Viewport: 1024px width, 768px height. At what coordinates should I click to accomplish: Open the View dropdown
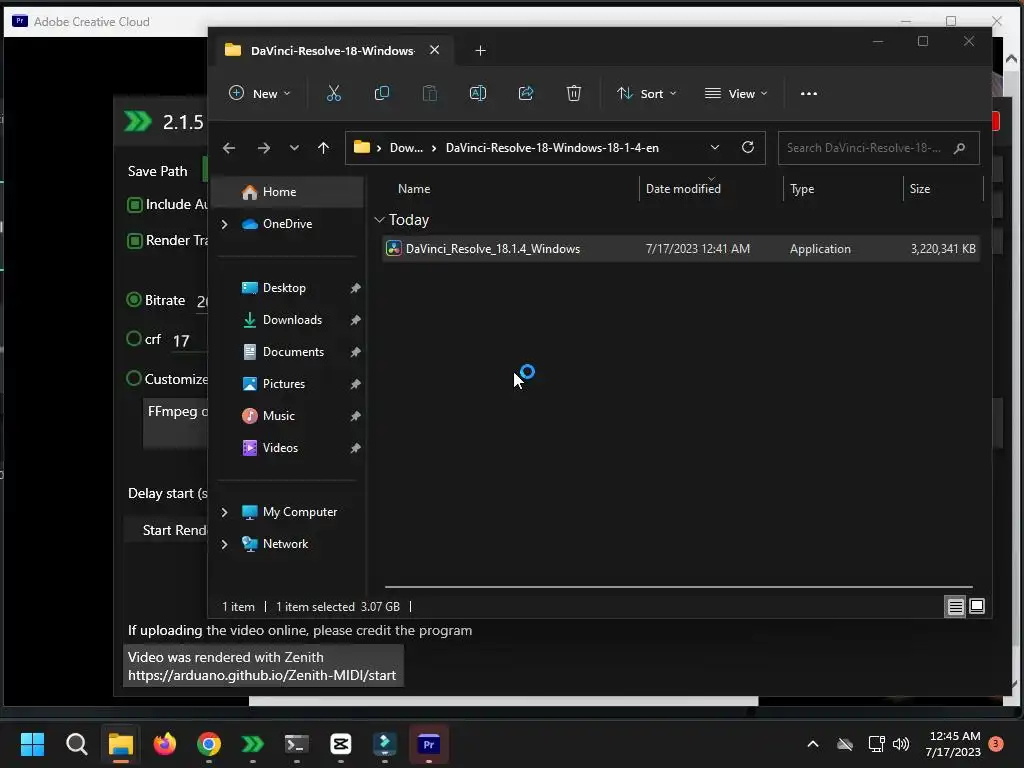click(x=736, y=93)
